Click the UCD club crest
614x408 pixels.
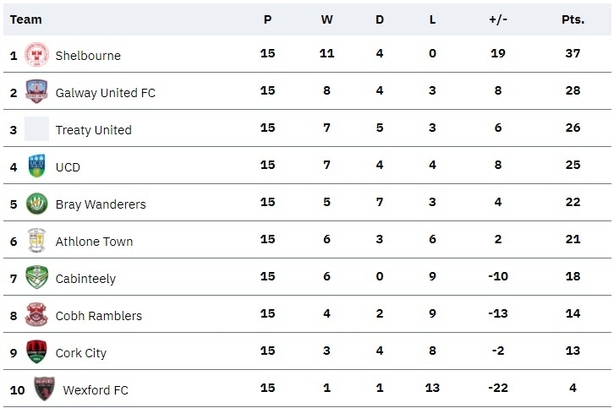[37, 166]
